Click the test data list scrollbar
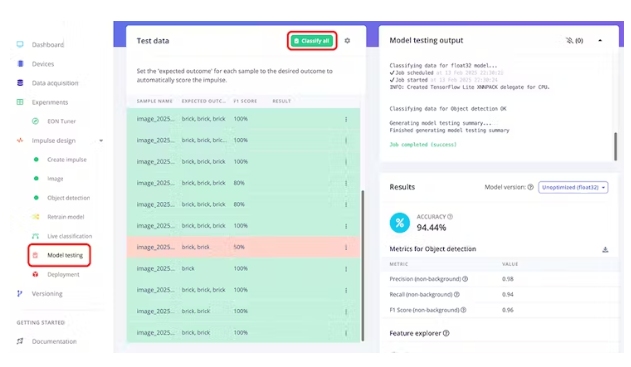The width and height of the screenshot is (631, 367). tap(363, 266)
